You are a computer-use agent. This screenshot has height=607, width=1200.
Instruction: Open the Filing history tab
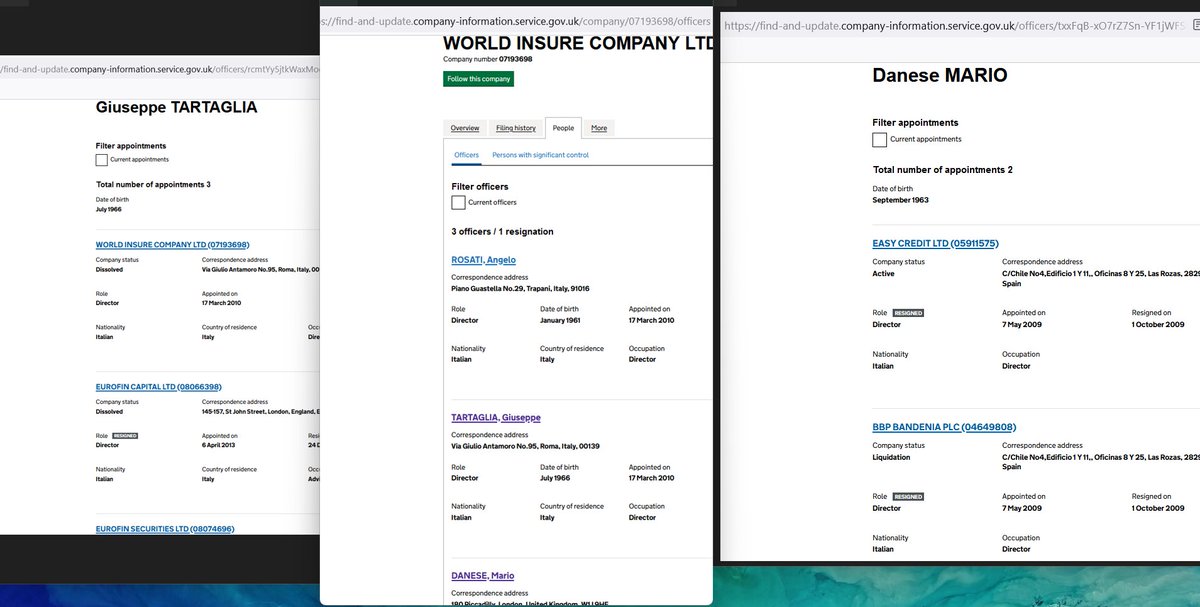click(x=516, y=128)
